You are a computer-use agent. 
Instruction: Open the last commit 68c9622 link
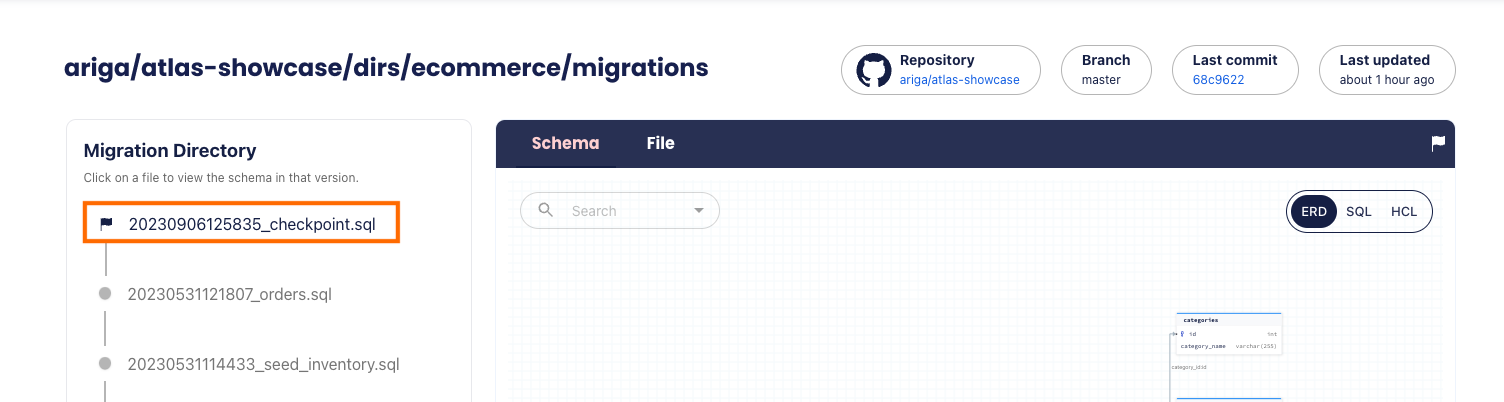1218,80
